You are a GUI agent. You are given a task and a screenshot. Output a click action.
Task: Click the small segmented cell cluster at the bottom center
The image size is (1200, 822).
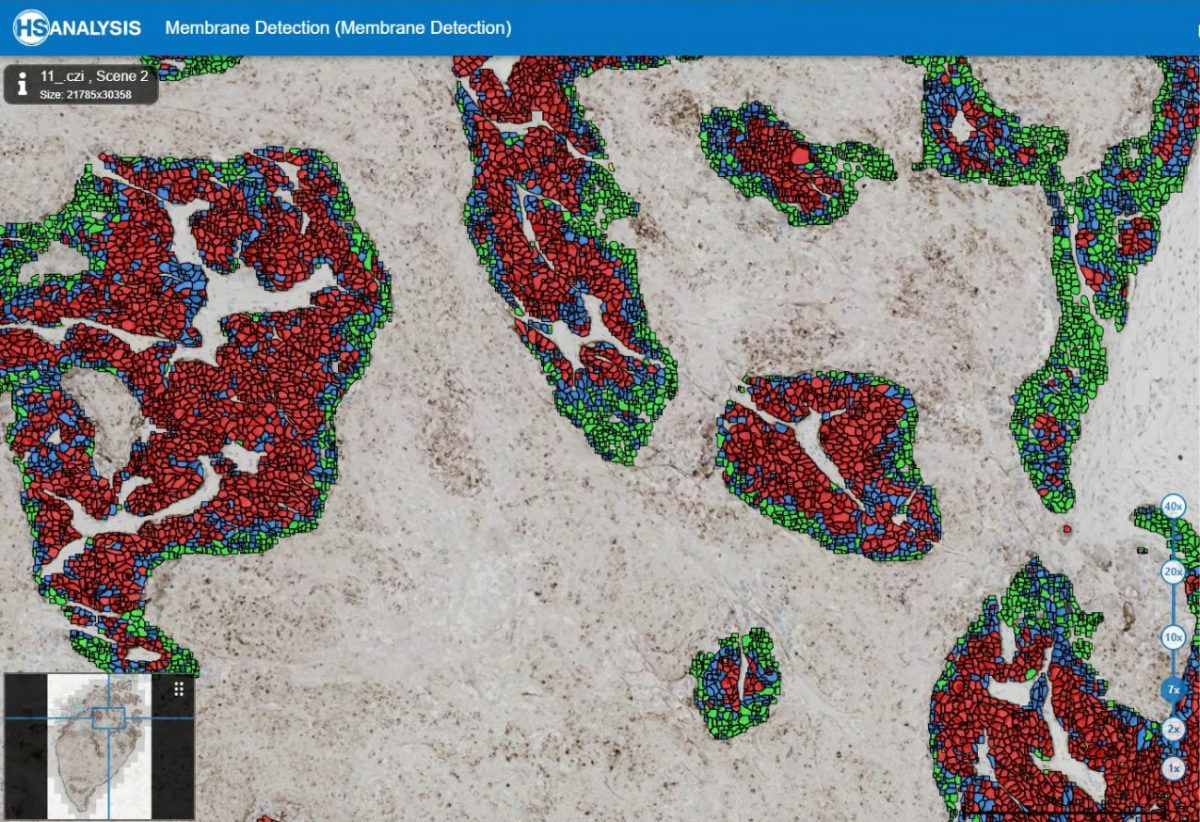(x=736, y=683)
